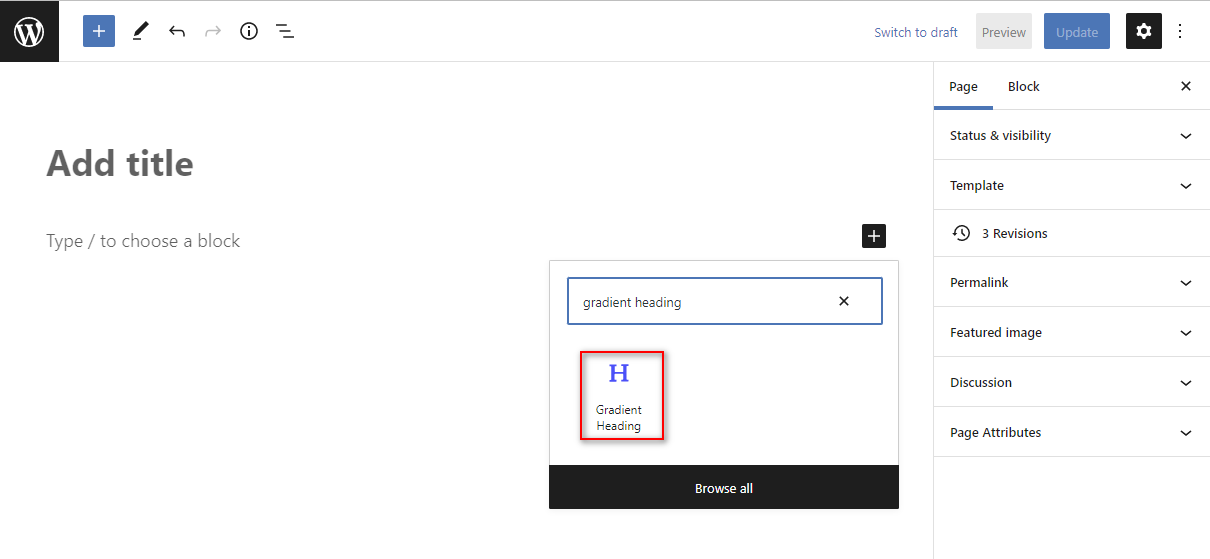This screenshot has height=559, width=1210.
Task: Select the pencil Tools icon
Action: pos(140,31)
